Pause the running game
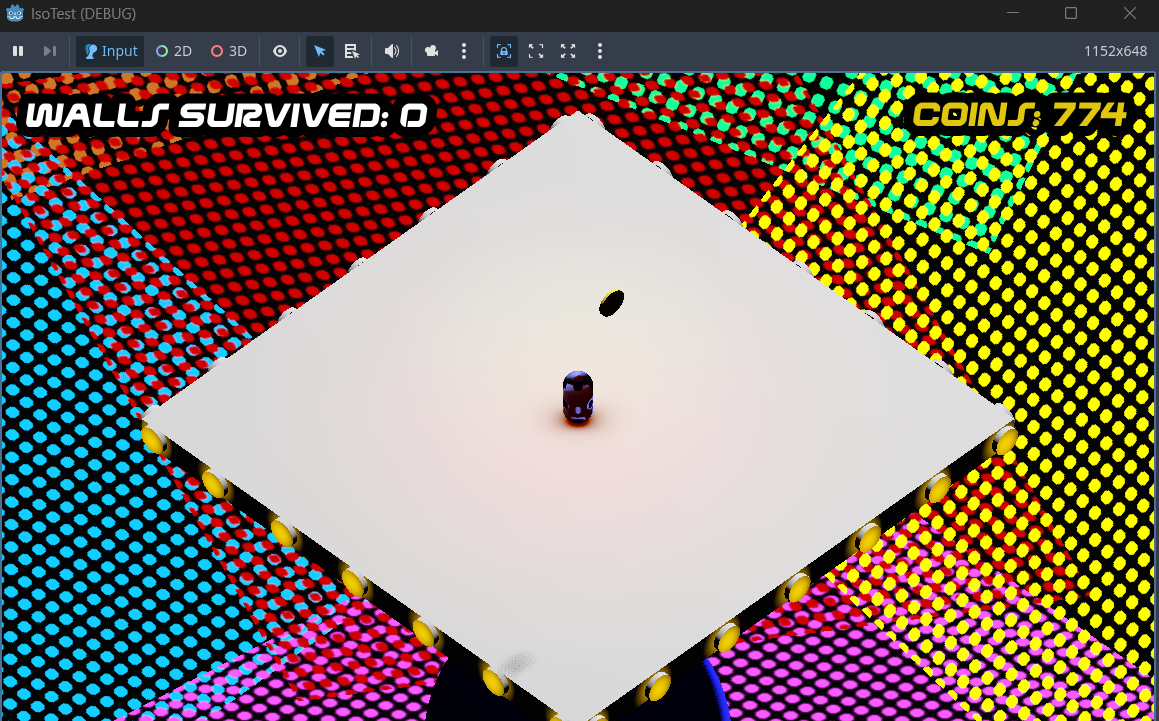Viewport: 1159px width, 721px height. tap(18, 51)
